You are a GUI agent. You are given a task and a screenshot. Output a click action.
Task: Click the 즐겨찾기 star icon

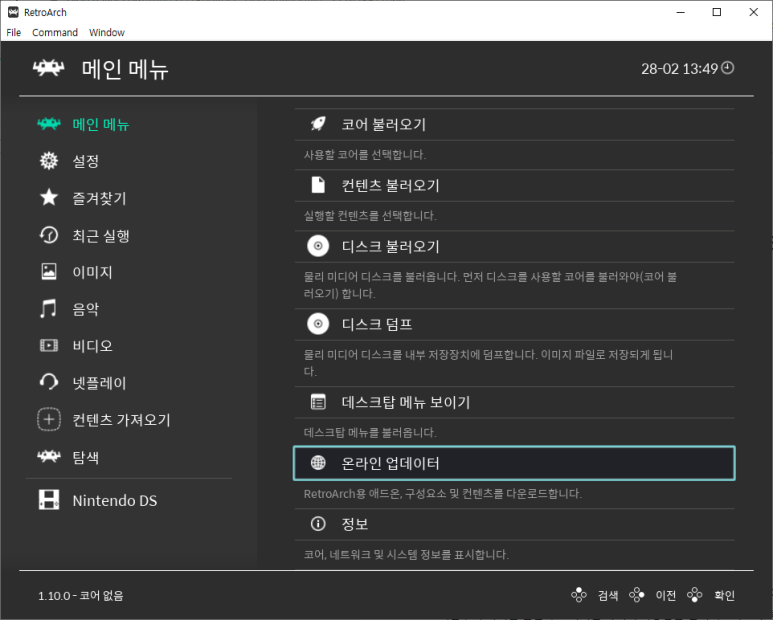pyautogui.click(x=49, y=198)
